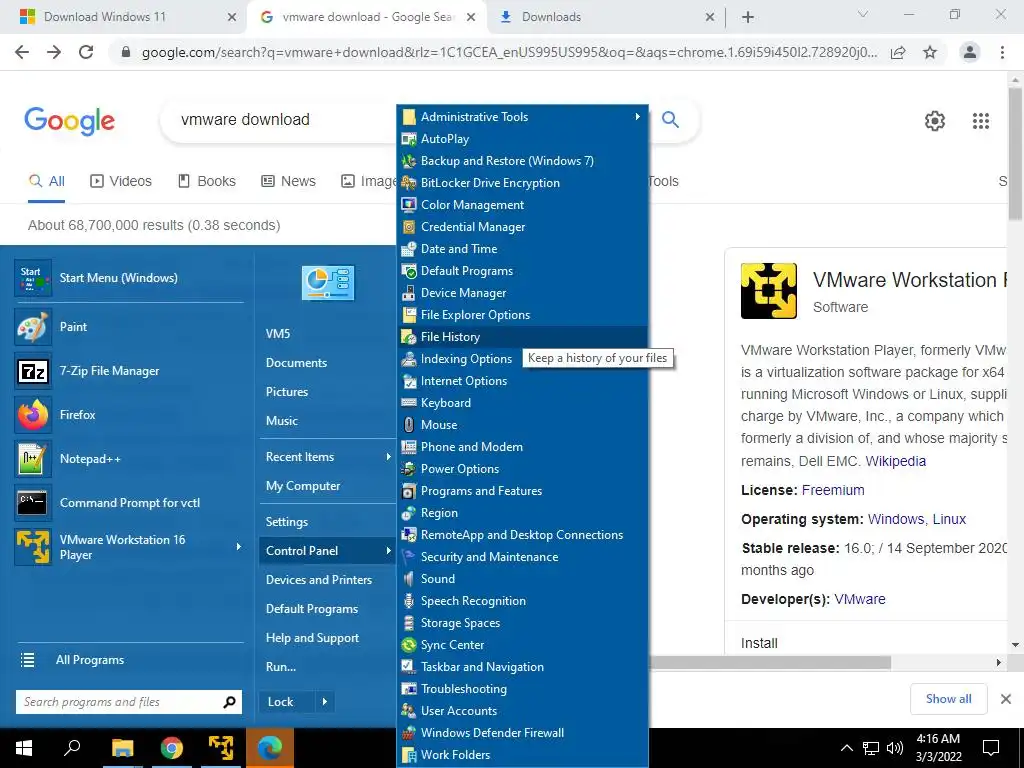Switch to the Downloads tab
Image resolution: width=1024 pixels, height=768 pixels.
(607, 17)
